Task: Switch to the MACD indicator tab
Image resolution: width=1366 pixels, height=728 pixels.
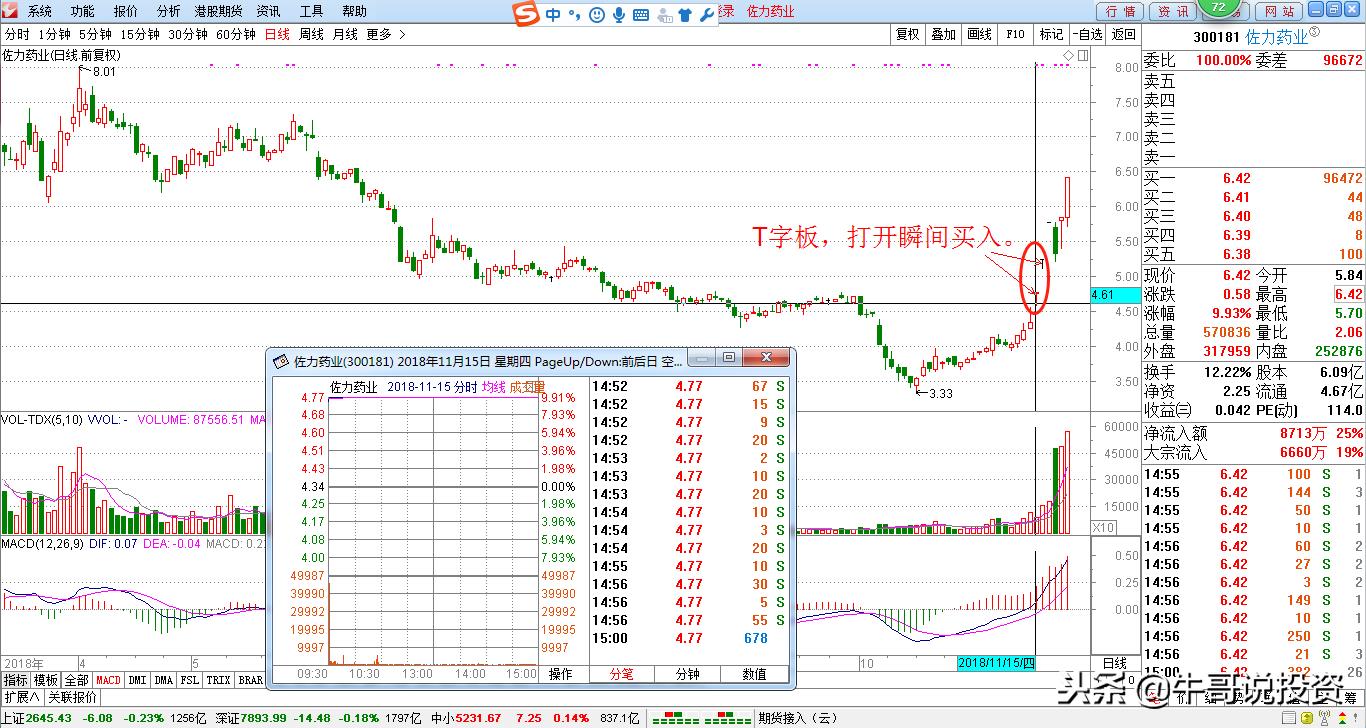Action: (x=108, y=678)
